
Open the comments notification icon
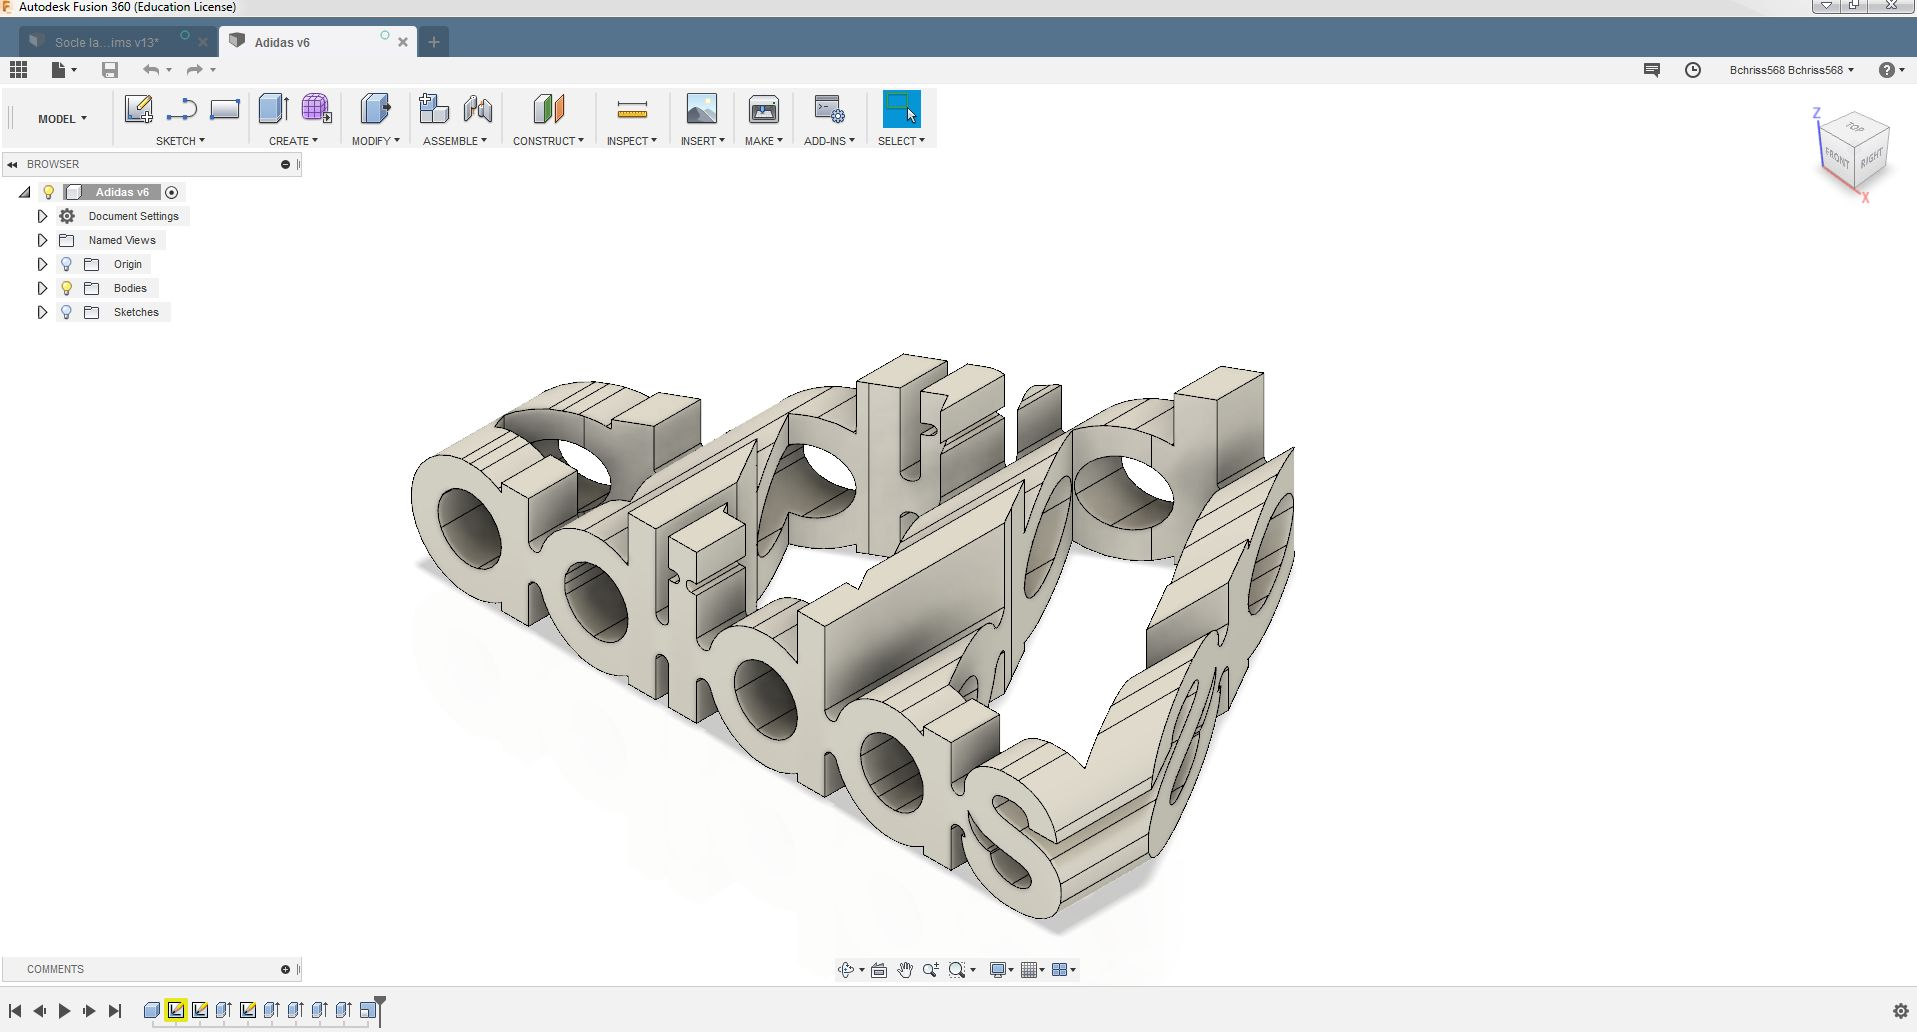tap(1652, 70)
